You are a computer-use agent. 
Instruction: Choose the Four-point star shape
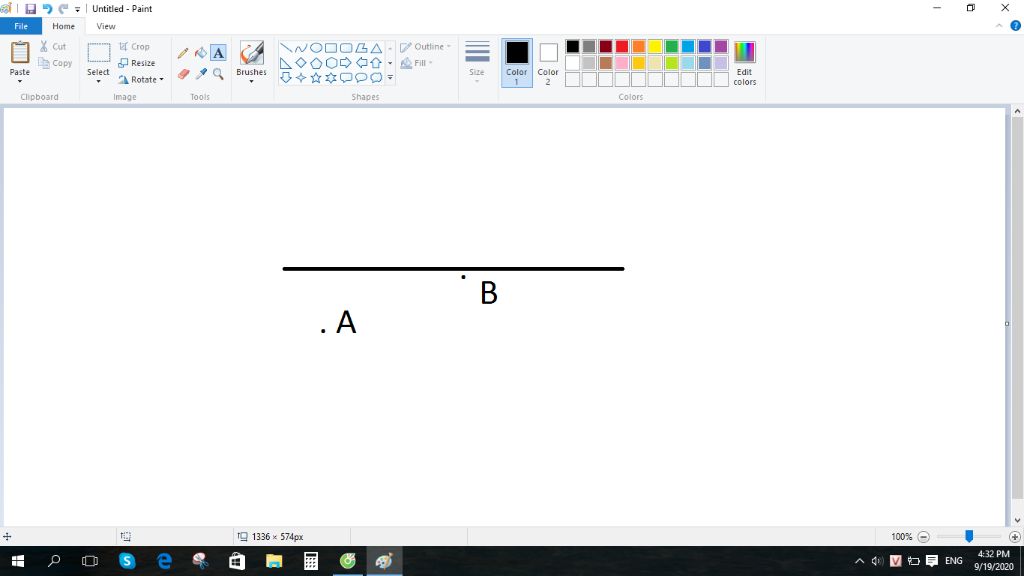click(x=300, y=78)
